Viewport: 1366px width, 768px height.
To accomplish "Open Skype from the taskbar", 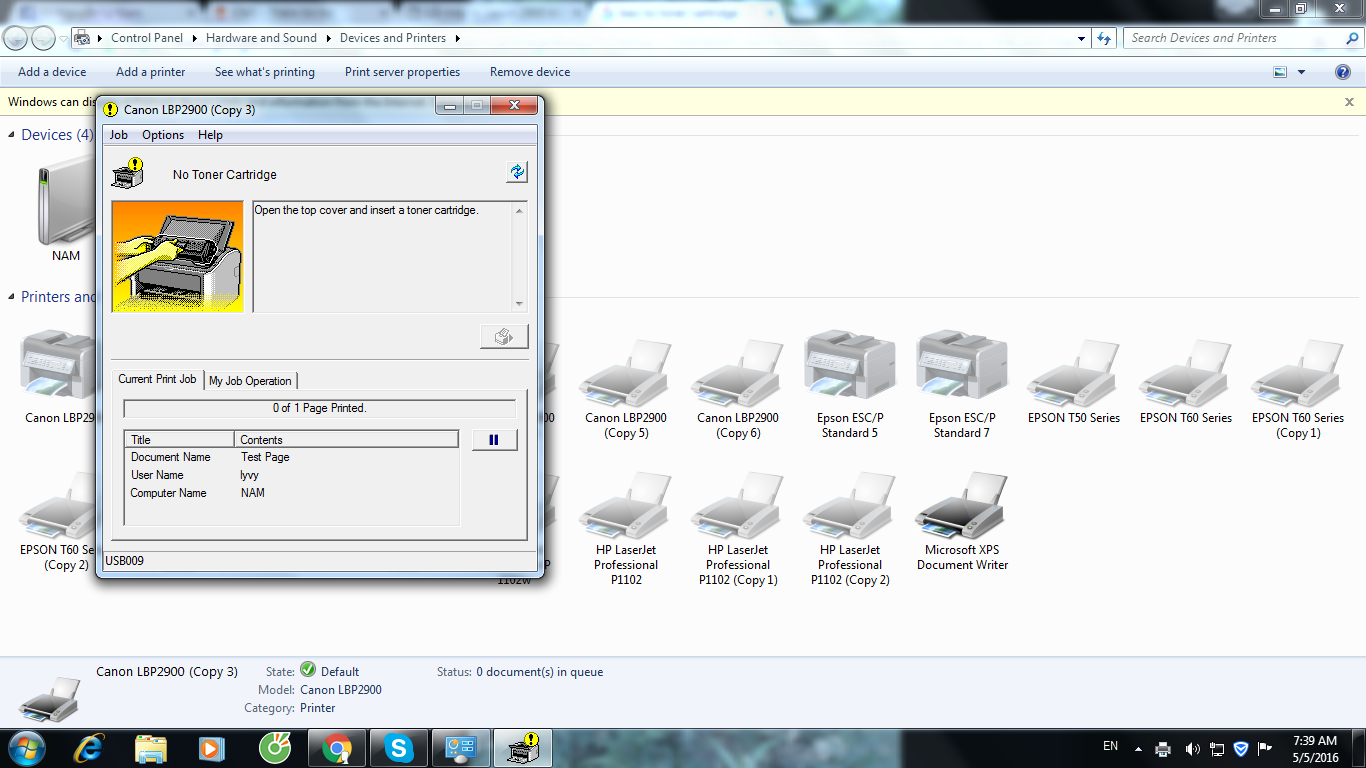I will [x=400, y=748].
